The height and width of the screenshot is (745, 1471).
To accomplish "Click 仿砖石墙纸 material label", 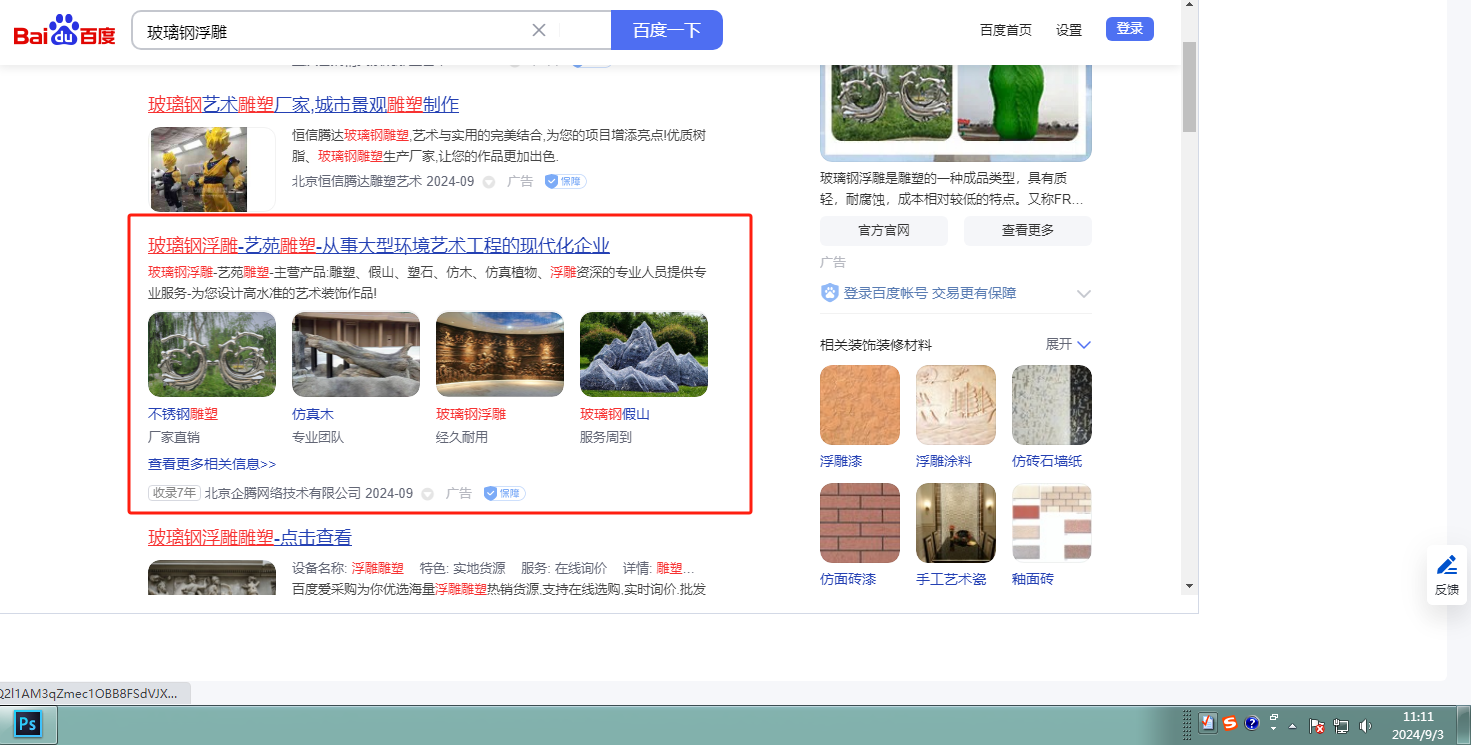I will coord(1047,461).
